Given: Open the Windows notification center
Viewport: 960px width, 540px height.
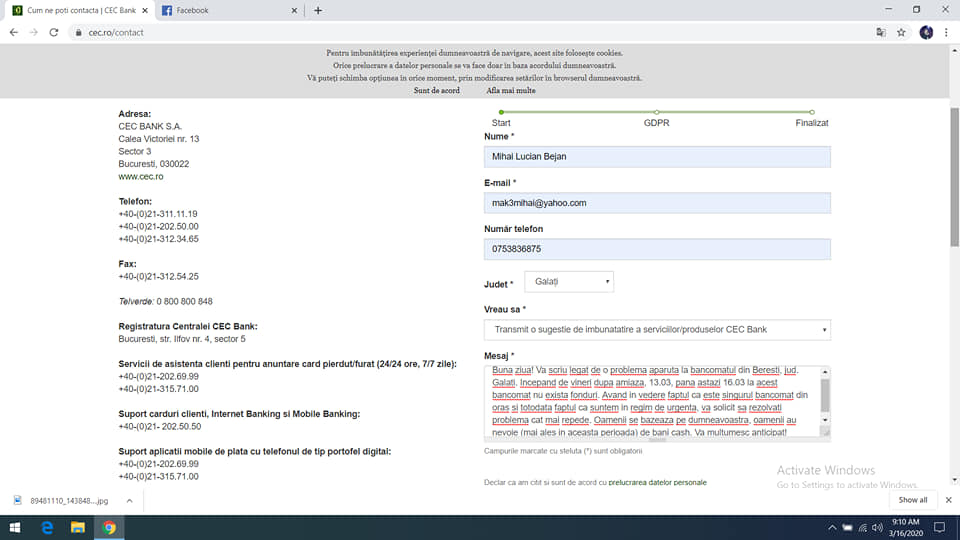Looking at the screenshot, I should pyautogui.click(x=940, y=528).
